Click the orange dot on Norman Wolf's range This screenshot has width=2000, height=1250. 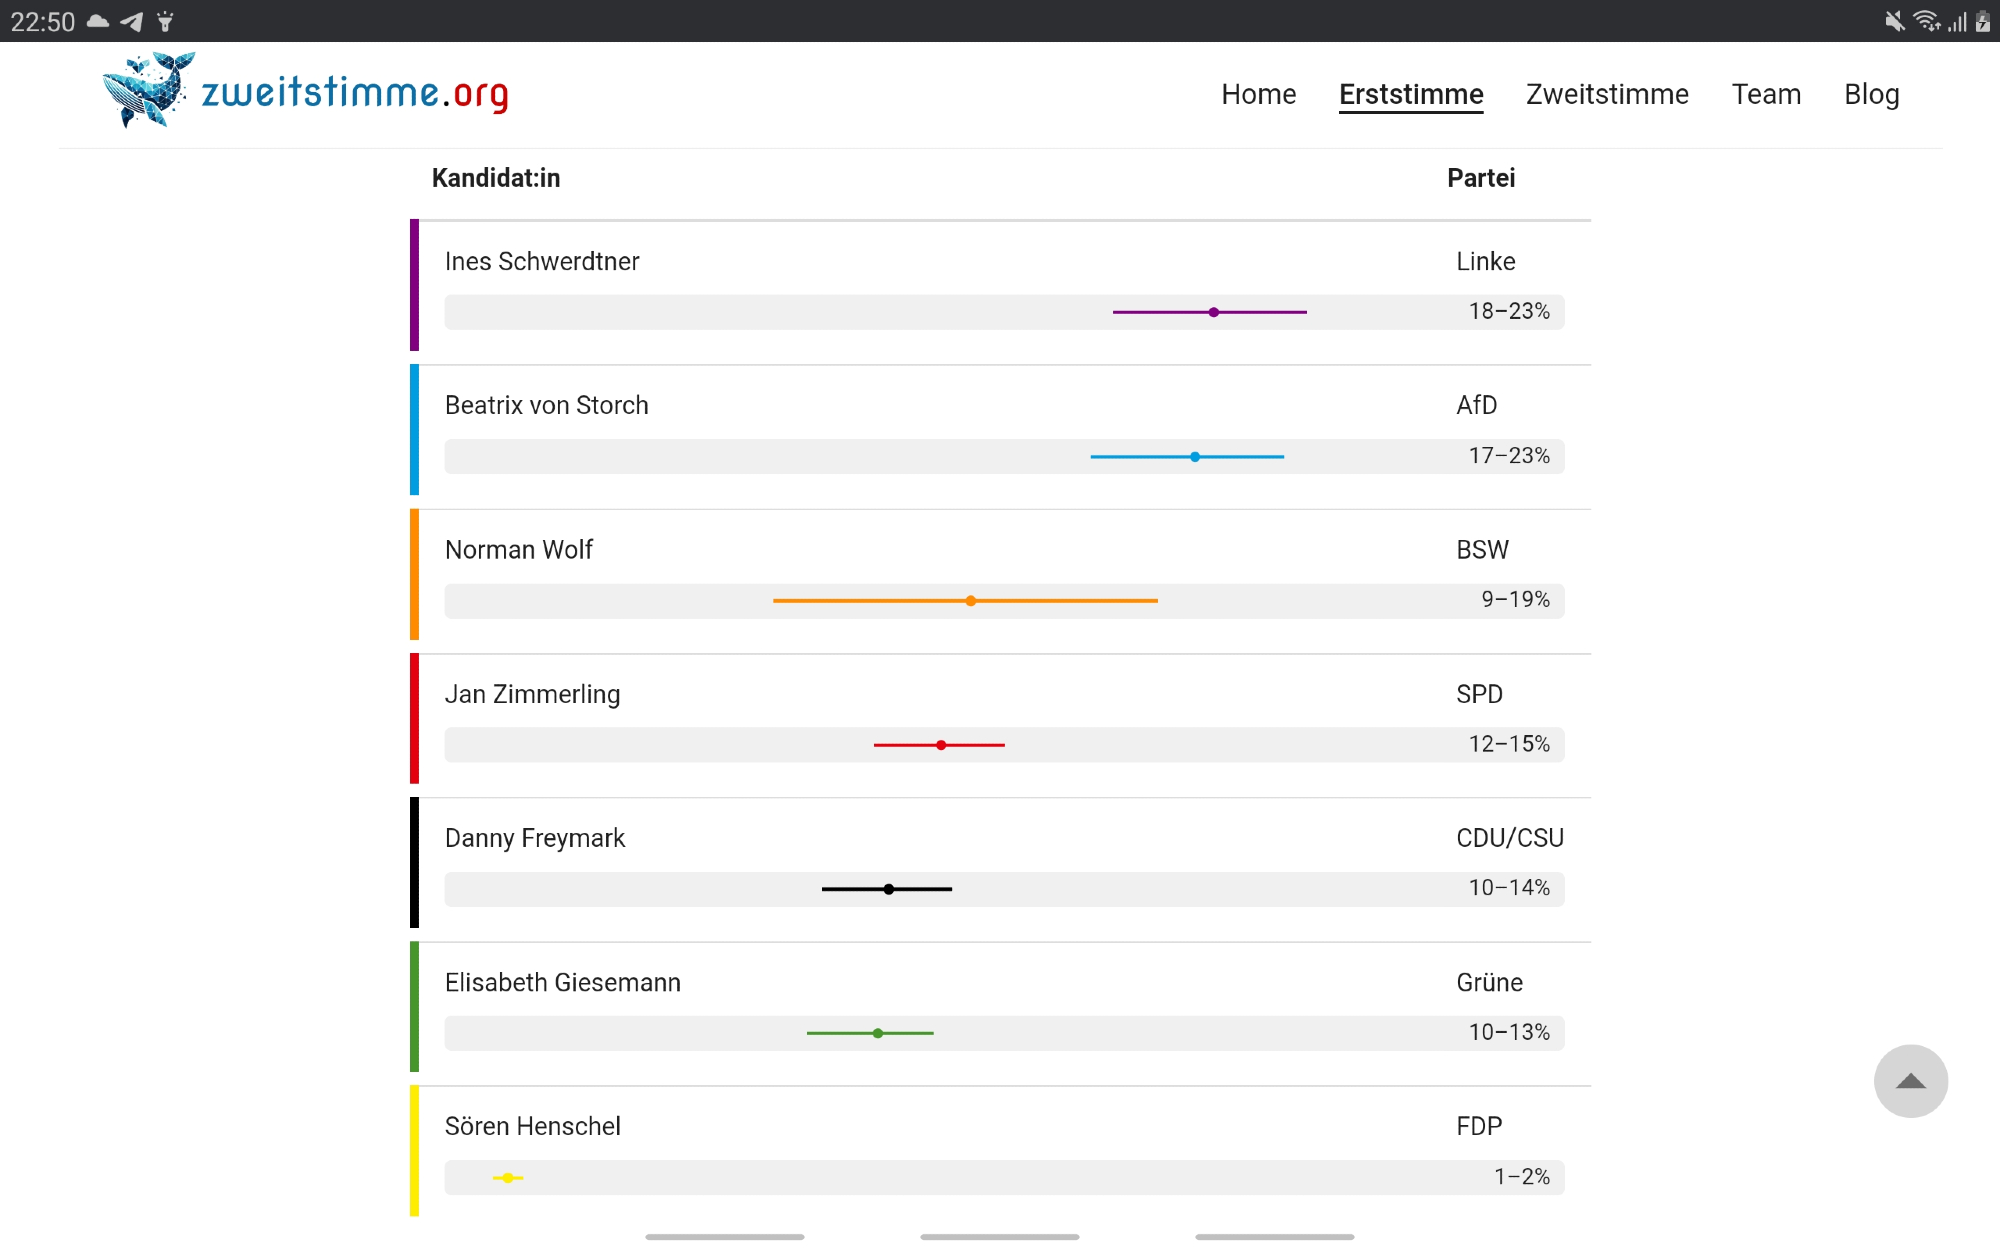point(970,601)
